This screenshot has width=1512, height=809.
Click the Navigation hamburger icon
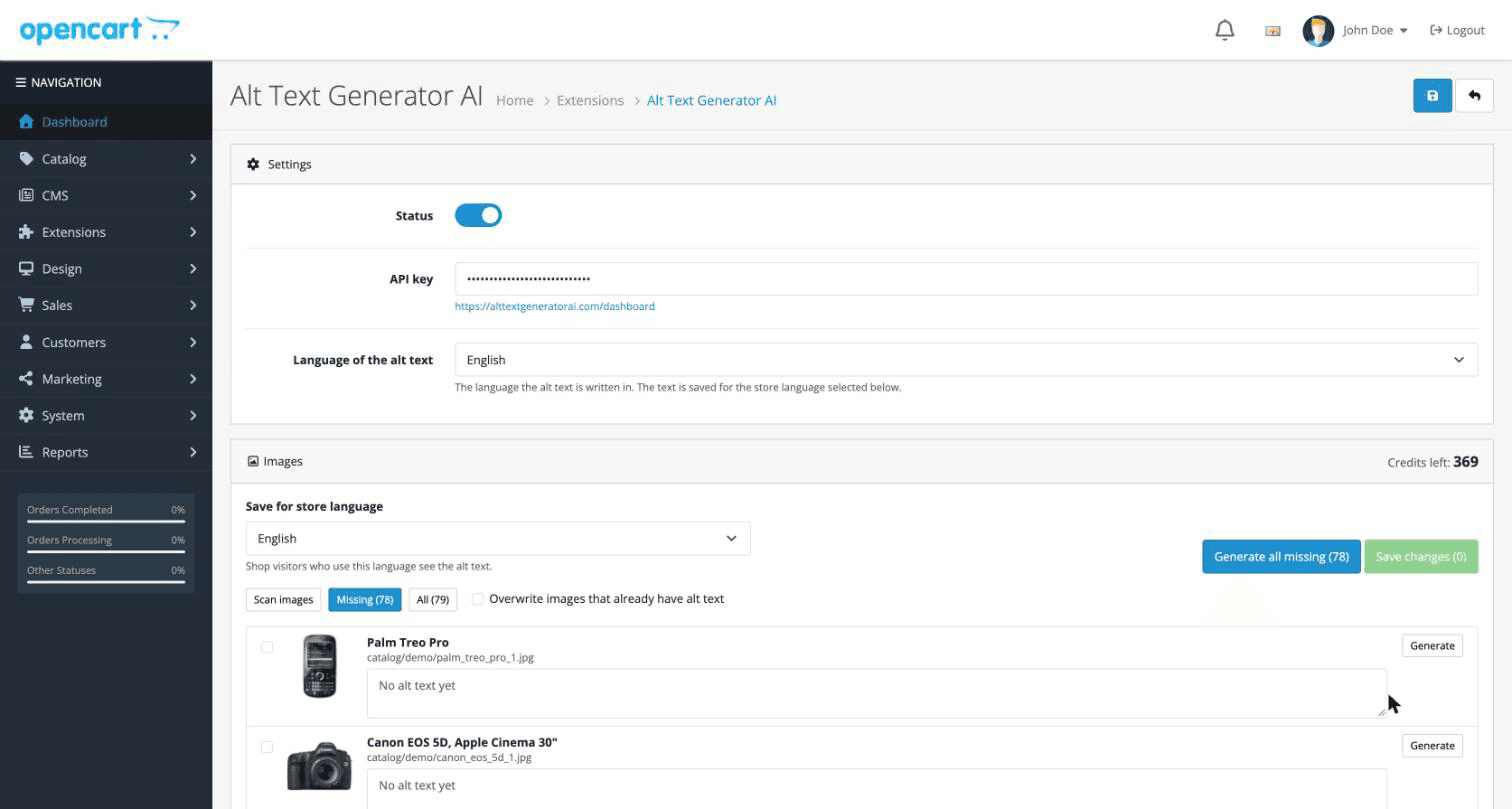tap(20, 82)
